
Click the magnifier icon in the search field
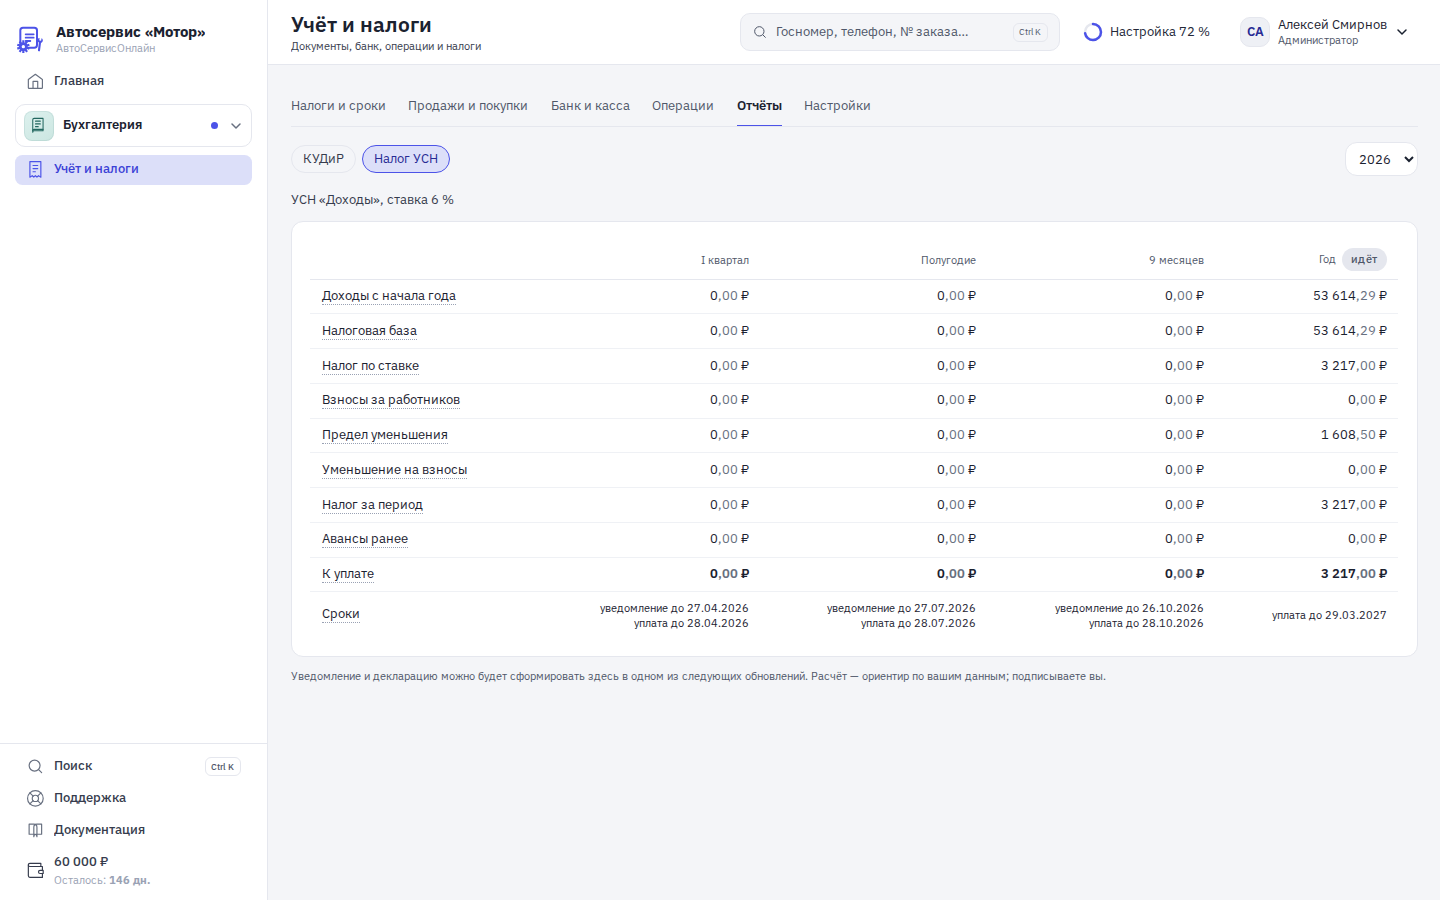(760, 32)
